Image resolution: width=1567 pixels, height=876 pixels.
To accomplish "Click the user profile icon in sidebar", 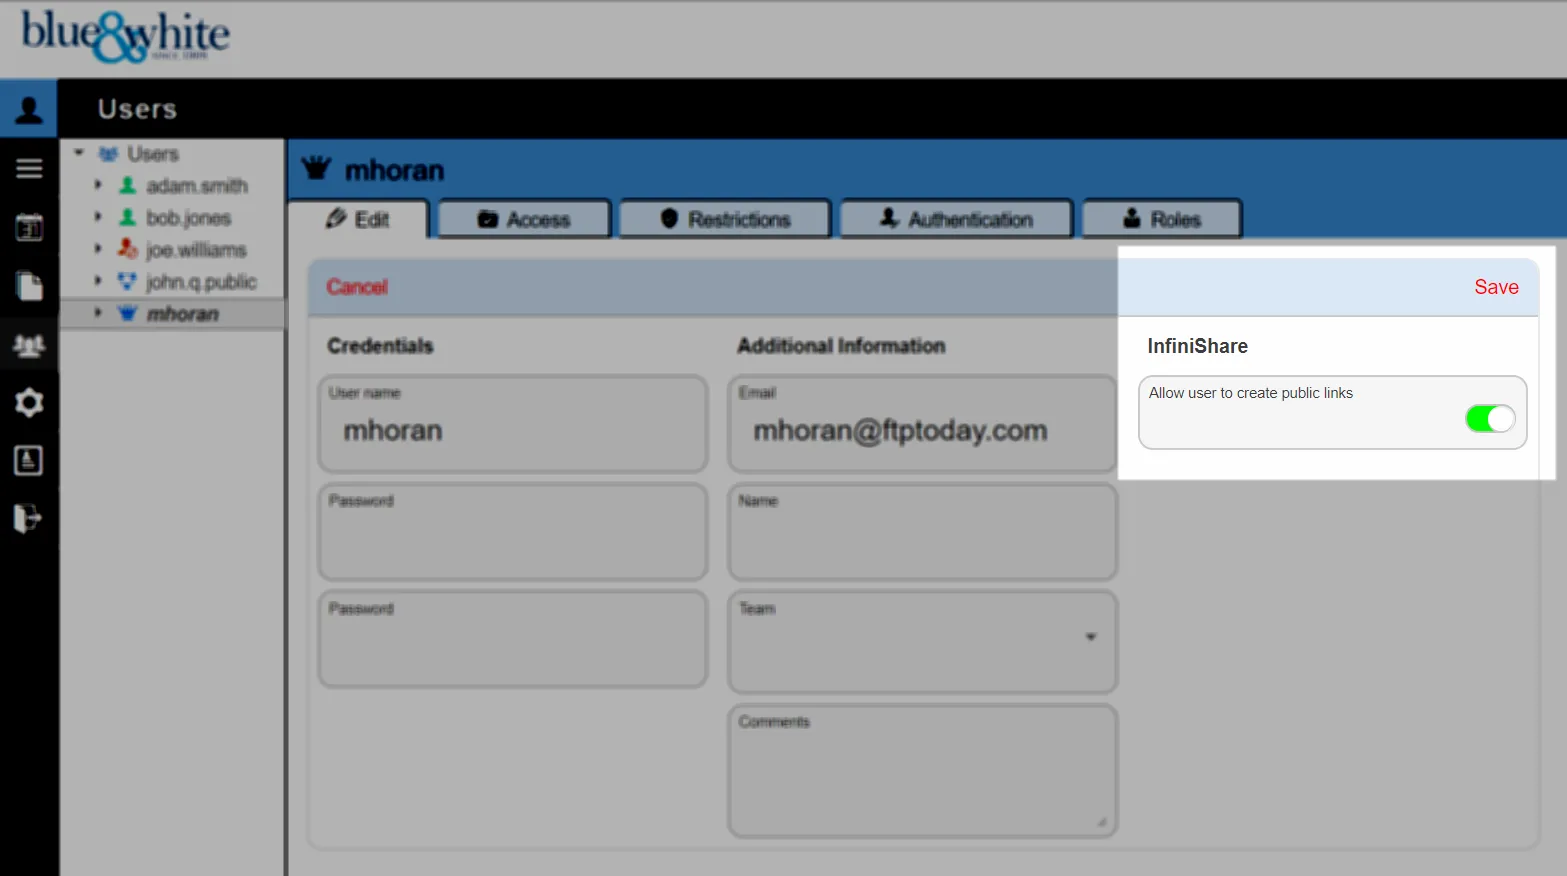I will coord(29,109).
